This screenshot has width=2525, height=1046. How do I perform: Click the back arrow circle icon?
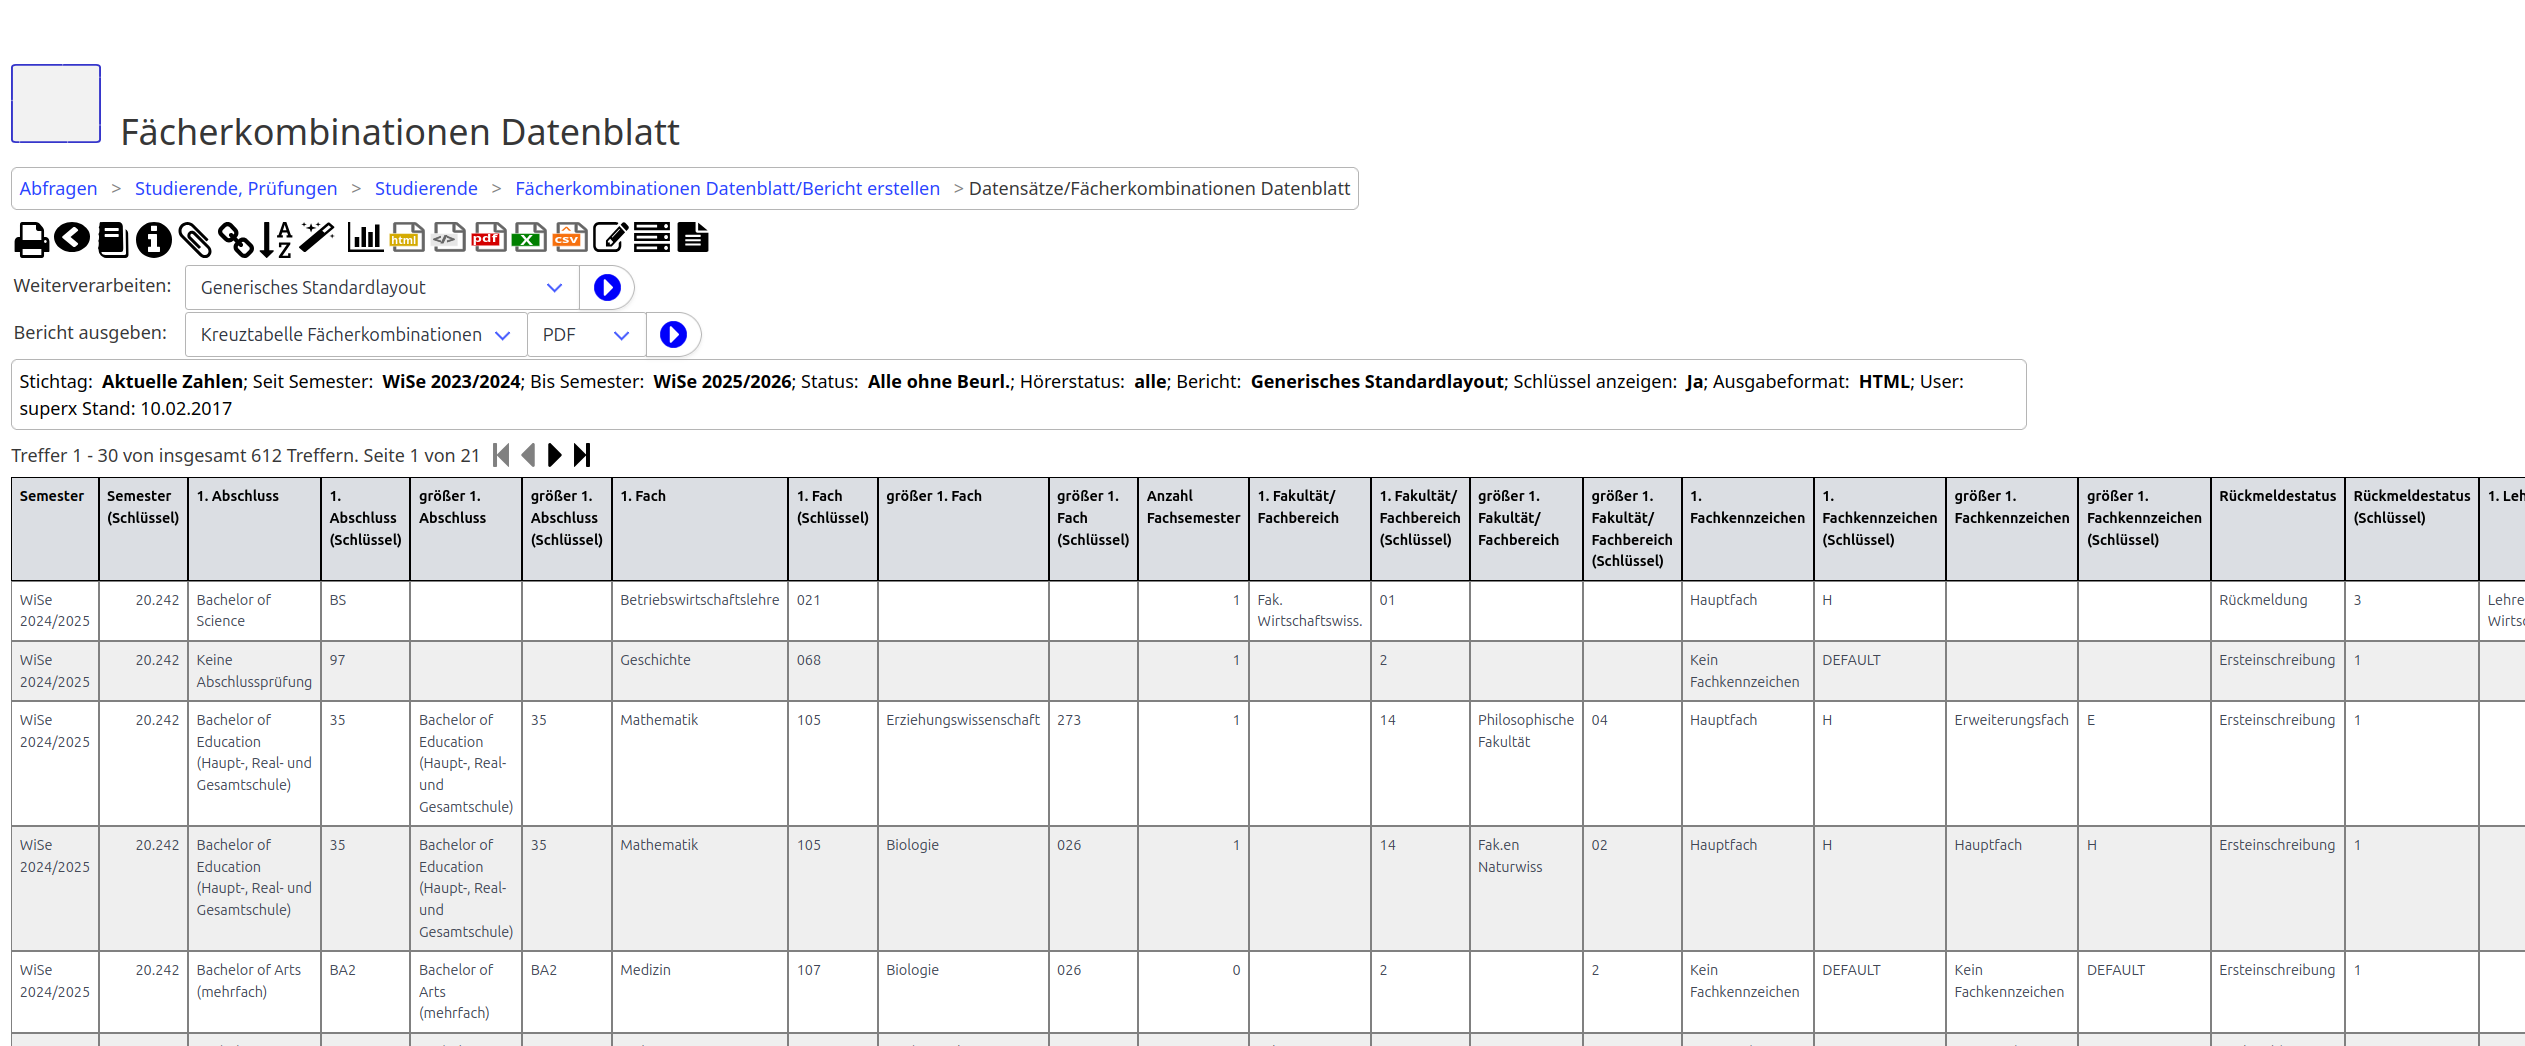click(x=72, y=238)
